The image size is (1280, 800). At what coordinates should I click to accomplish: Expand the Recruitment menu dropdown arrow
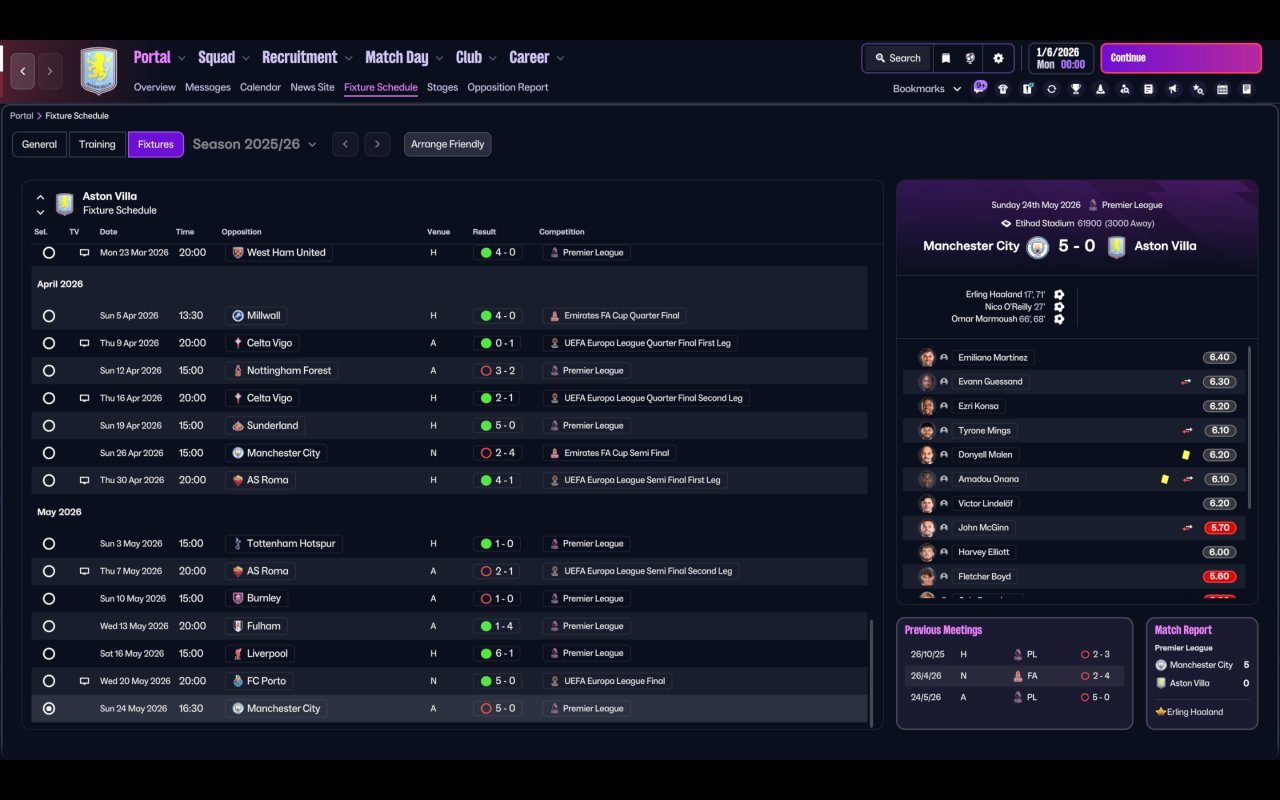coord(349,58)
